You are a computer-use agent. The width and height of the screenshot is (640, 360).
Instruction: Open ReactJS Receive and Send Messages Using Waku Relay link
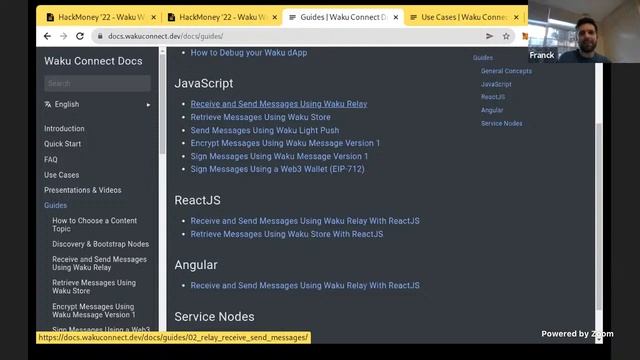(x=305, y=221)
